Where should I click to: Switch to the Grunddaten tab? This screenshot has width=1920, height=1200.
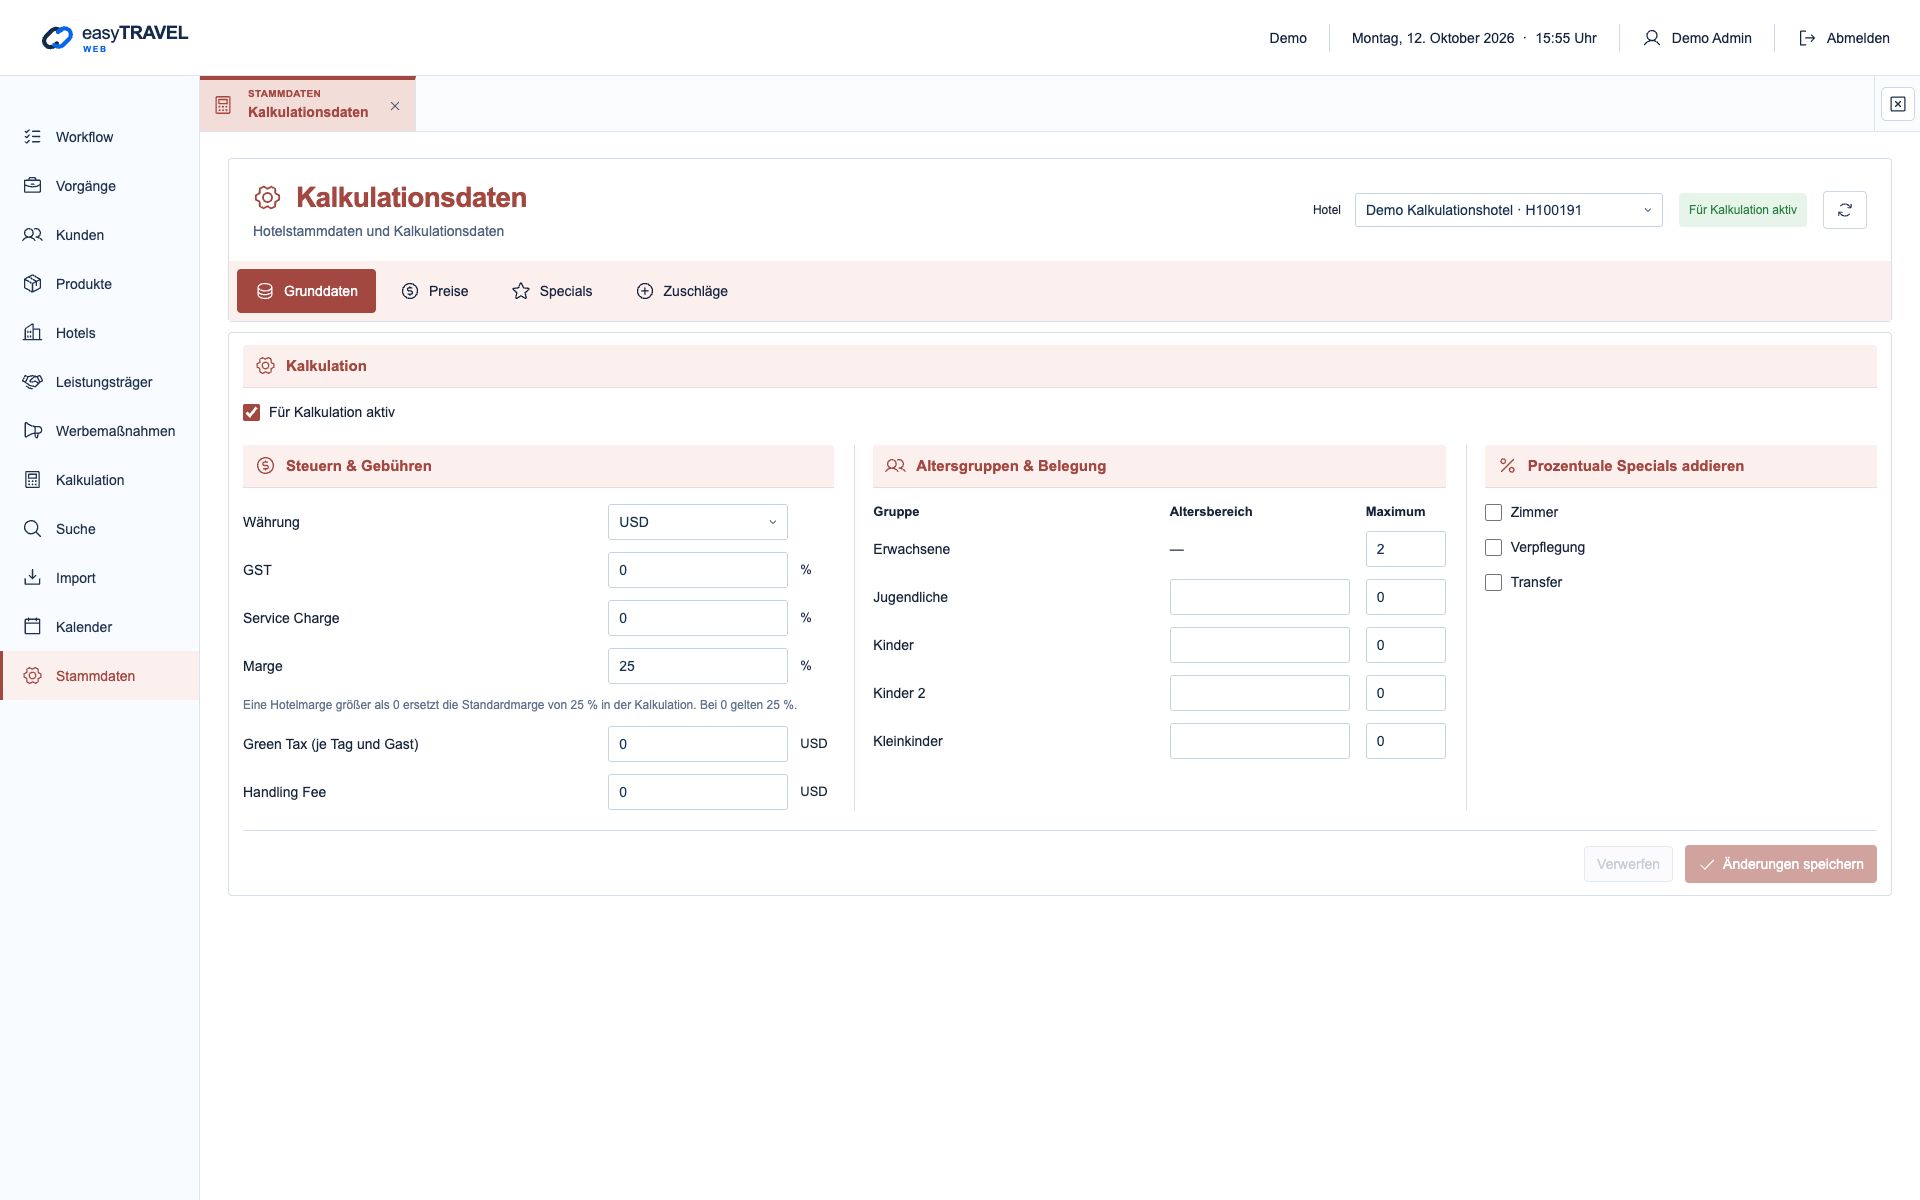tap(306, 291)
